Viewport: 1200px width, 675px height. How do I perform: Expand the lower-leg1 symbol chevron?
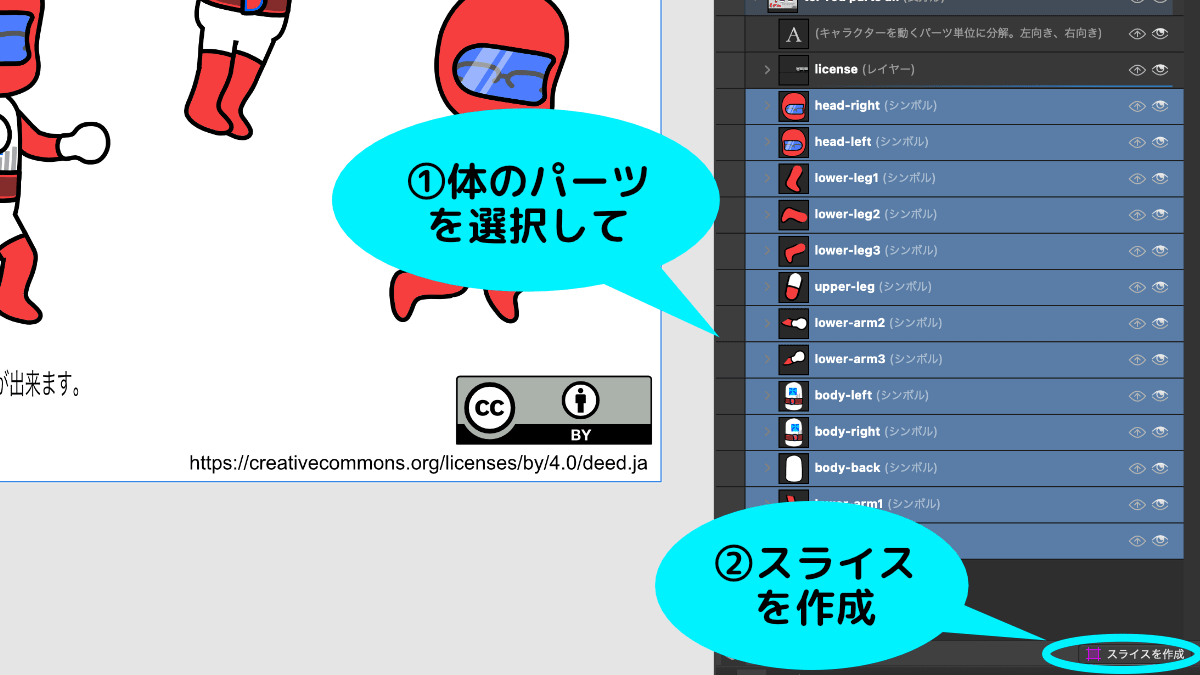tap(767, 178)
